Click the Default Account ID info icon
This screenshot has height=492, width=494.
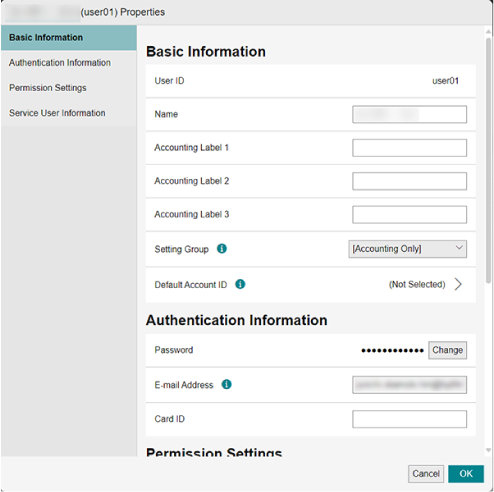pos(240,284)
